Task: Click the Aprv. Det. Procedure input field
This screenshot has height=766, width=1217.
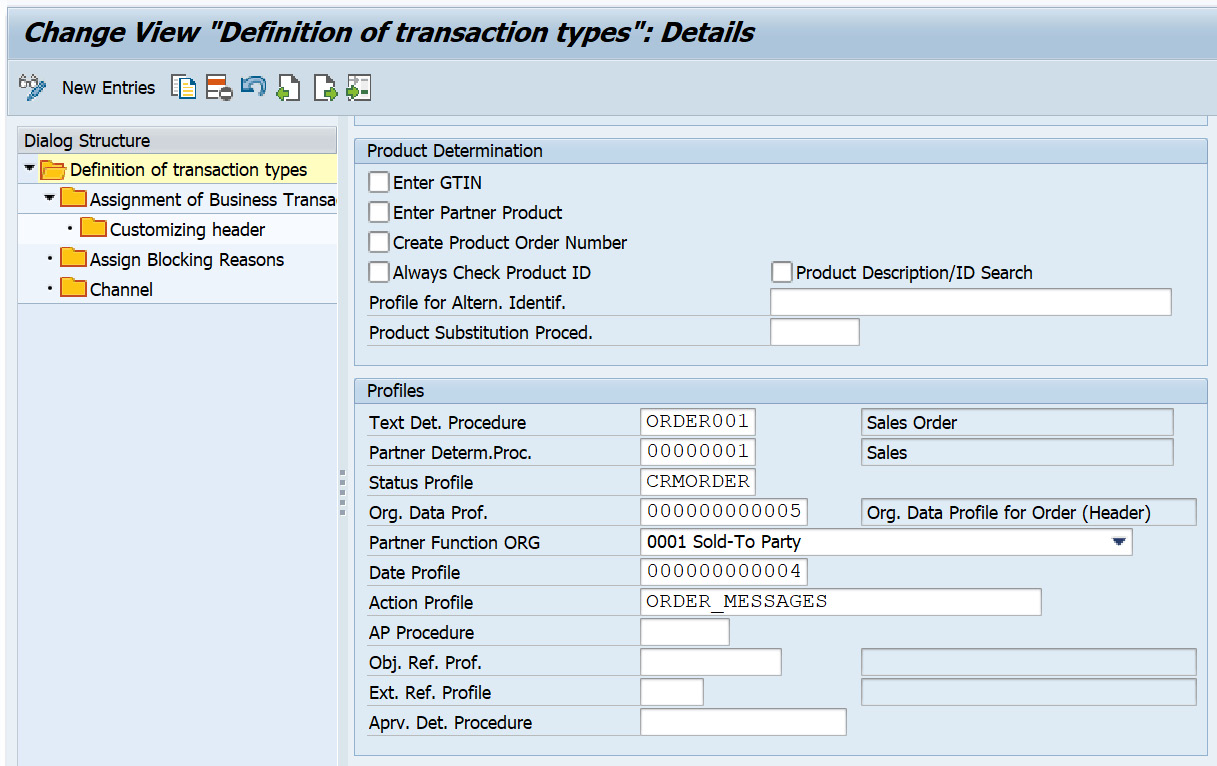Action: tap(743, 722)
